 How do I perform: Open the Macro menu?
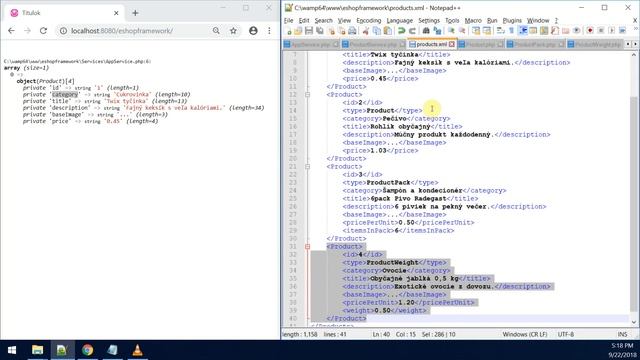pyautogui.click(x=473, y=20)
